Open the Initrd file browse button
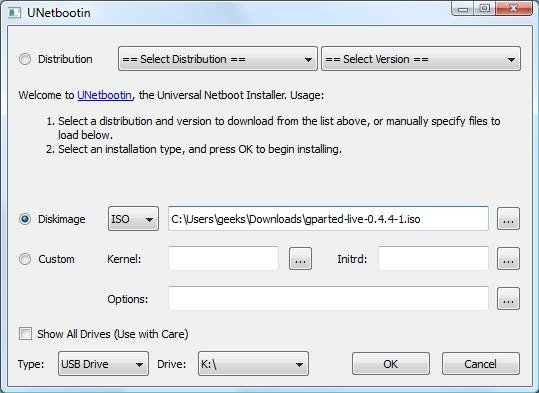Screen dimensions: 539x393 (x=508, y=259)
